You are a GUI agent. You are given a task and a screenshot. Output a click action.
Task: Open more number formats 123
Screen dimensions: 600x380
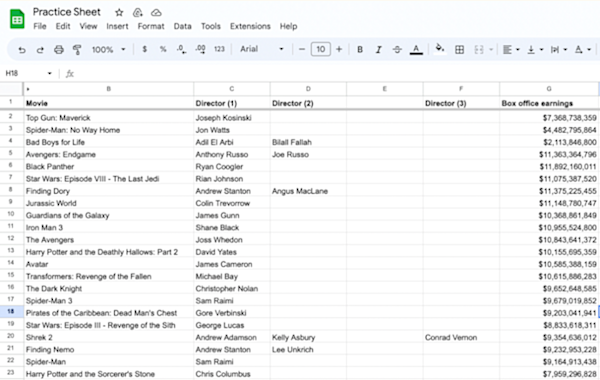point(219,49)
